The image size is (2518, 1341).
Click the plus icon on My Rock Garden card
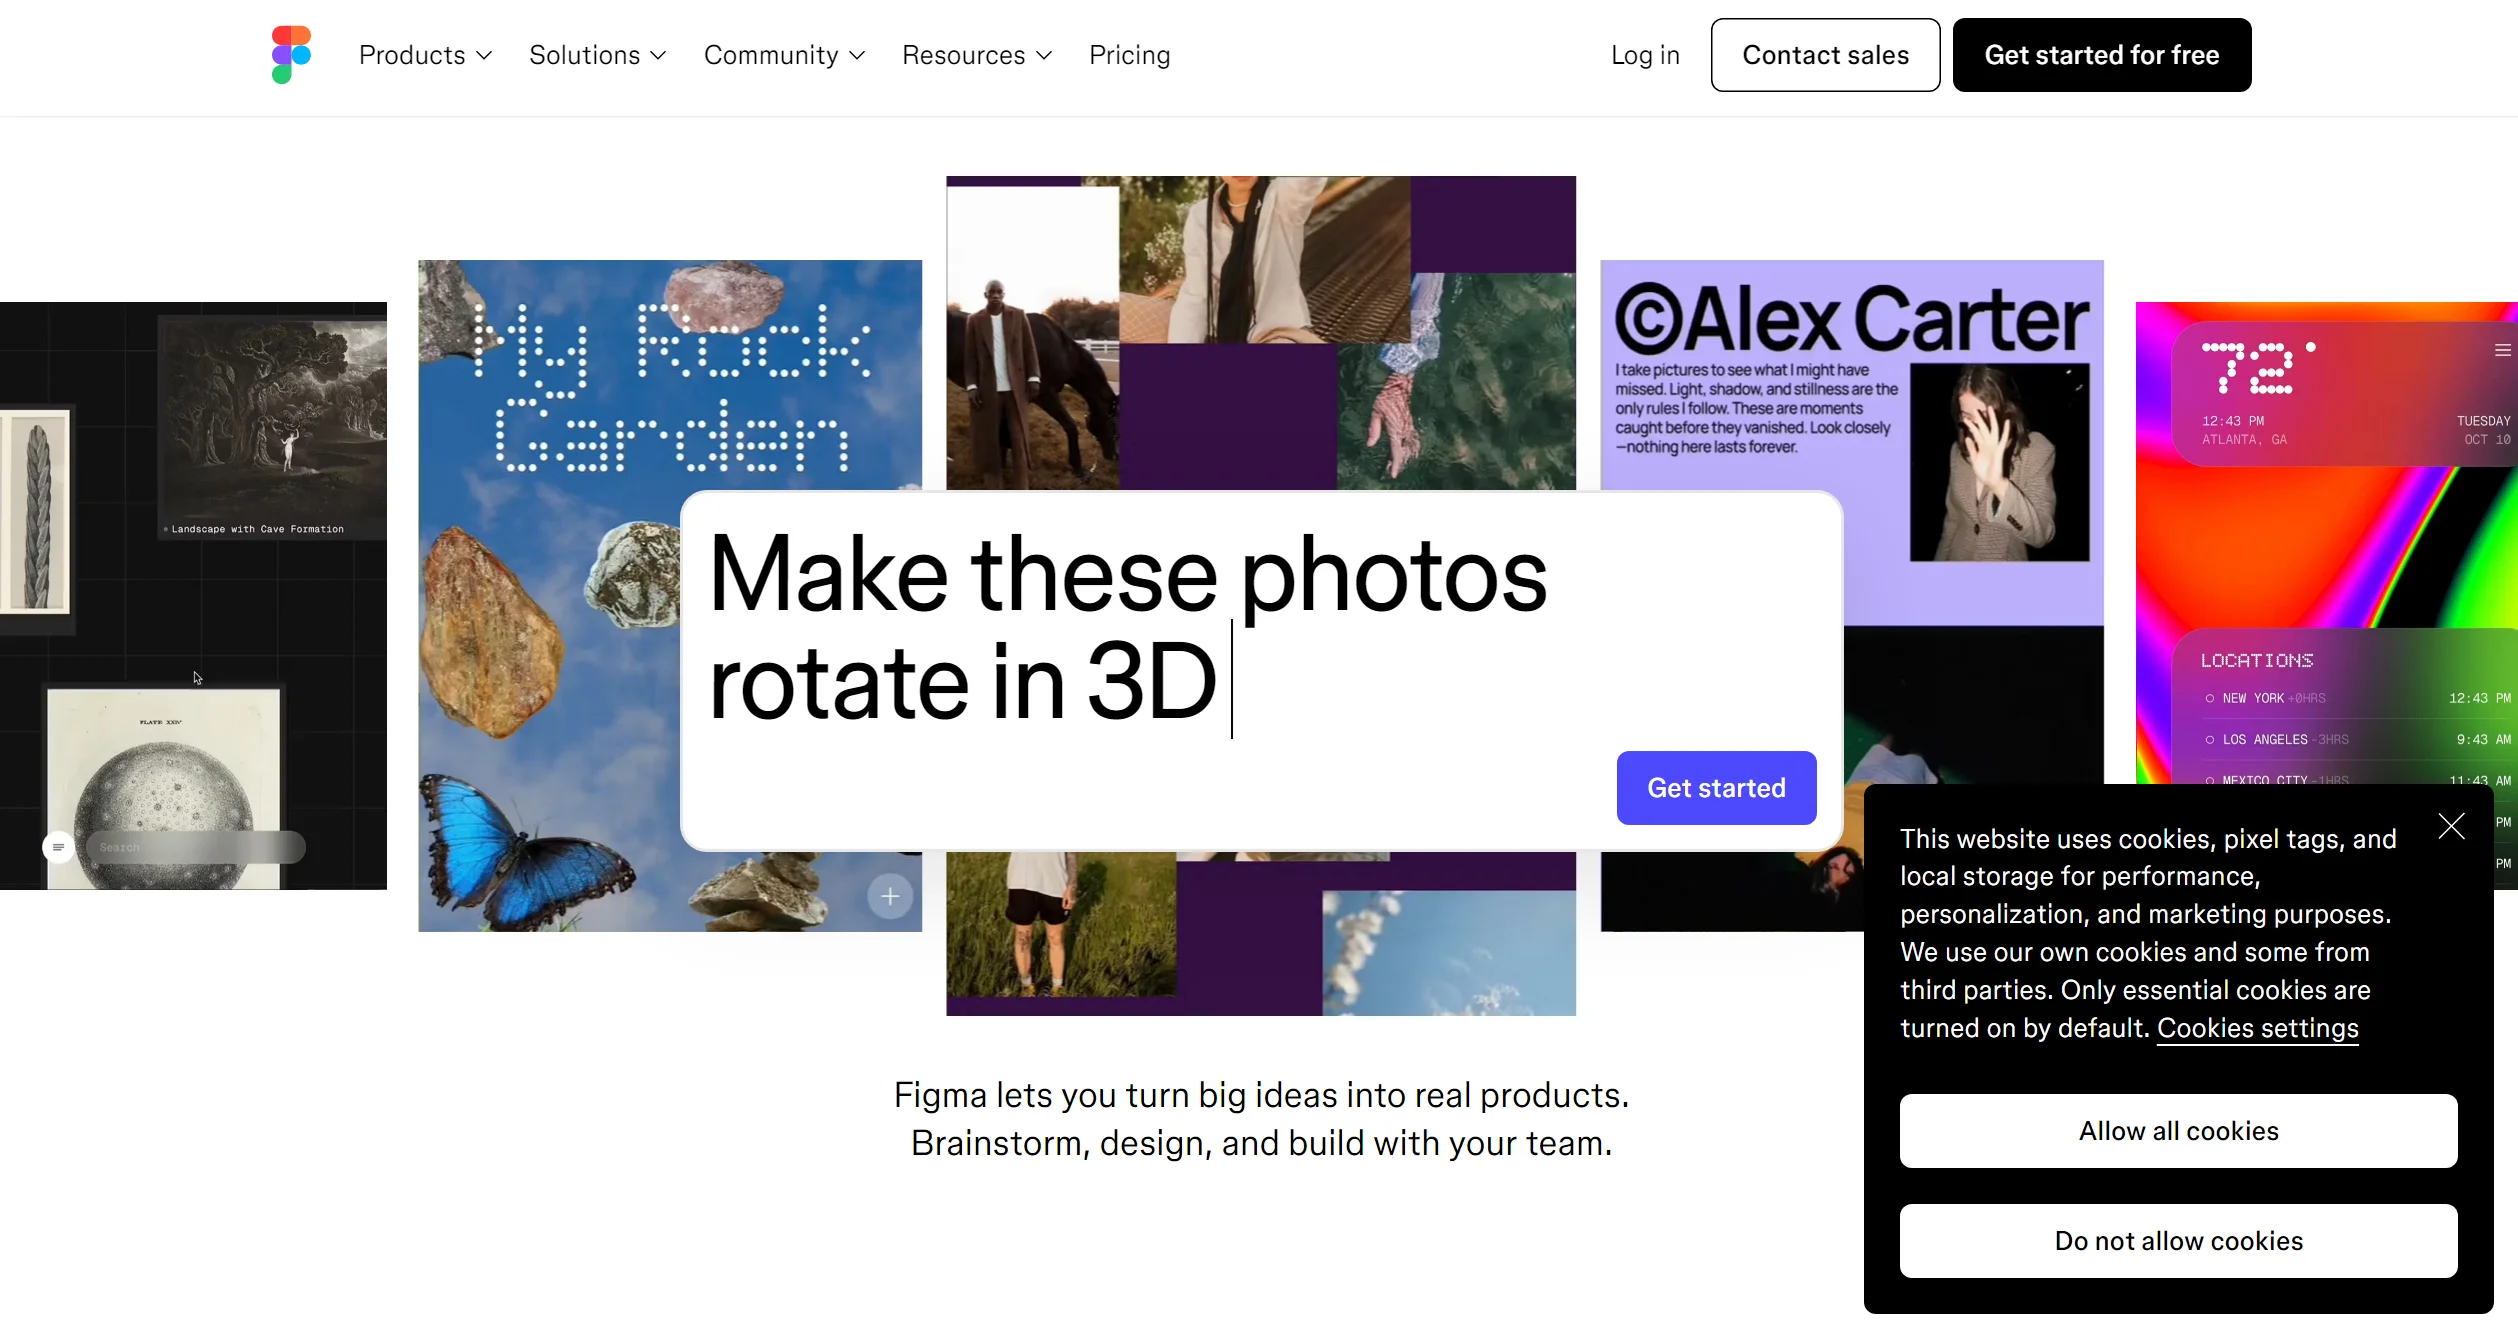tap(890, 896)
